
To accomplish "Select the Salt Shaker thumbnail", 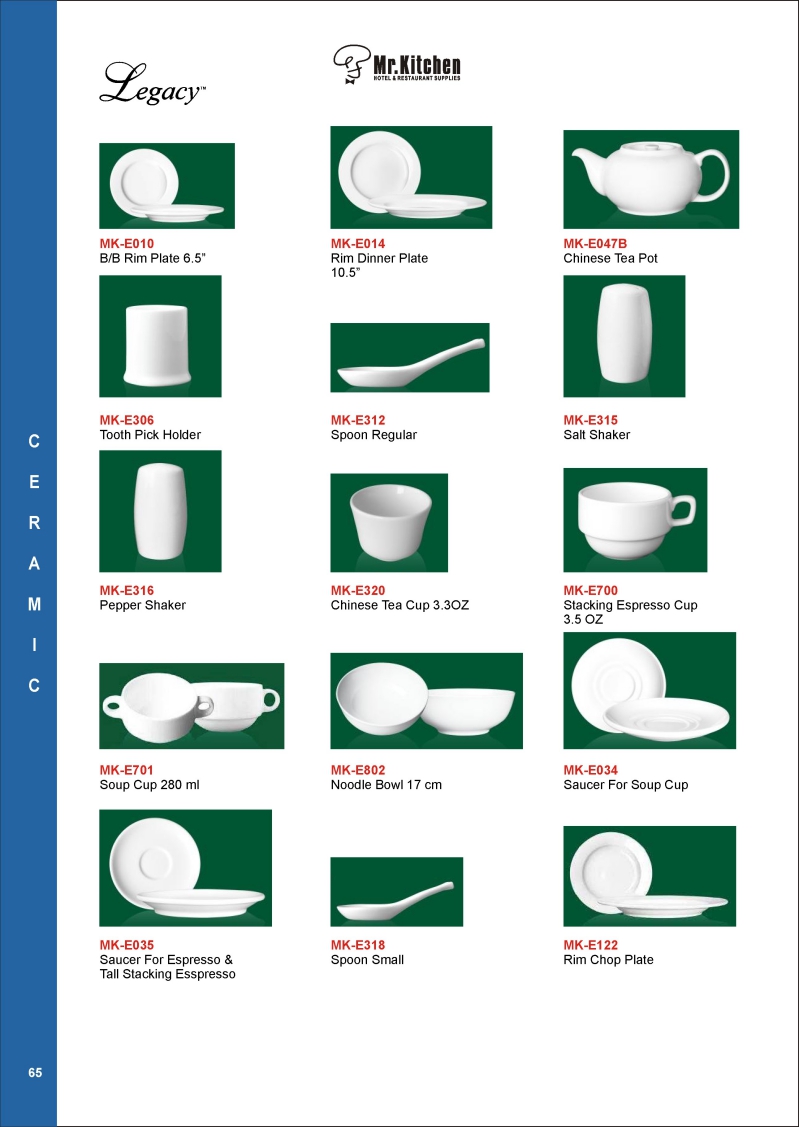I will (x=624, y=336).
